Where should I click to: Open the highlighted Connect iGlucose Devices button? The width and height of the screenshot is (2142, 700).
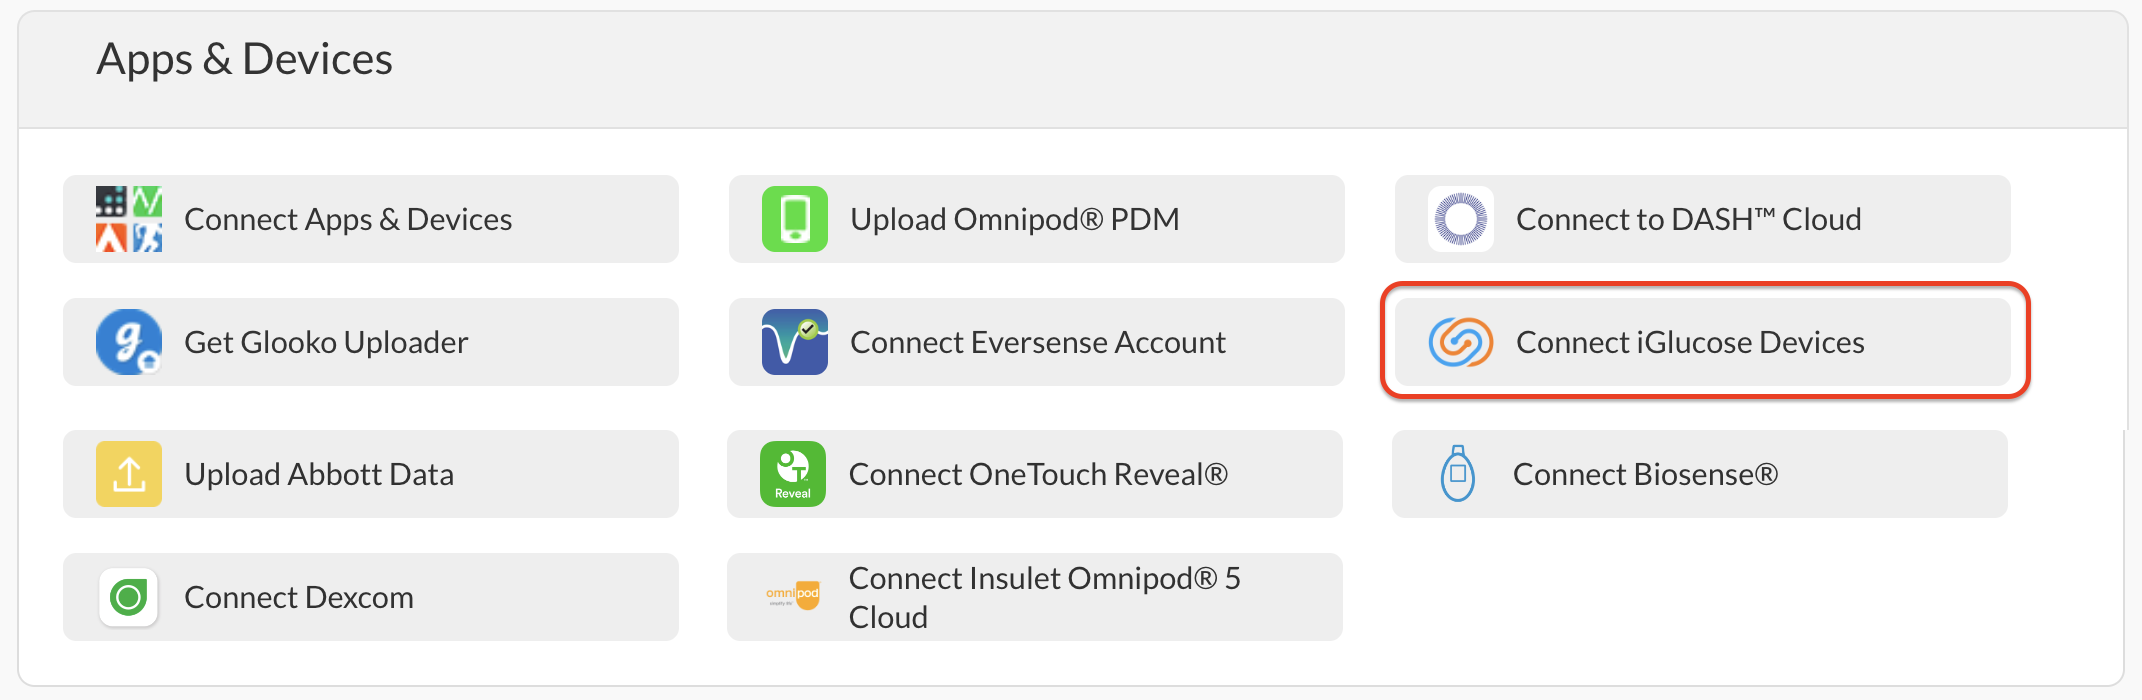click(1703, 342)
